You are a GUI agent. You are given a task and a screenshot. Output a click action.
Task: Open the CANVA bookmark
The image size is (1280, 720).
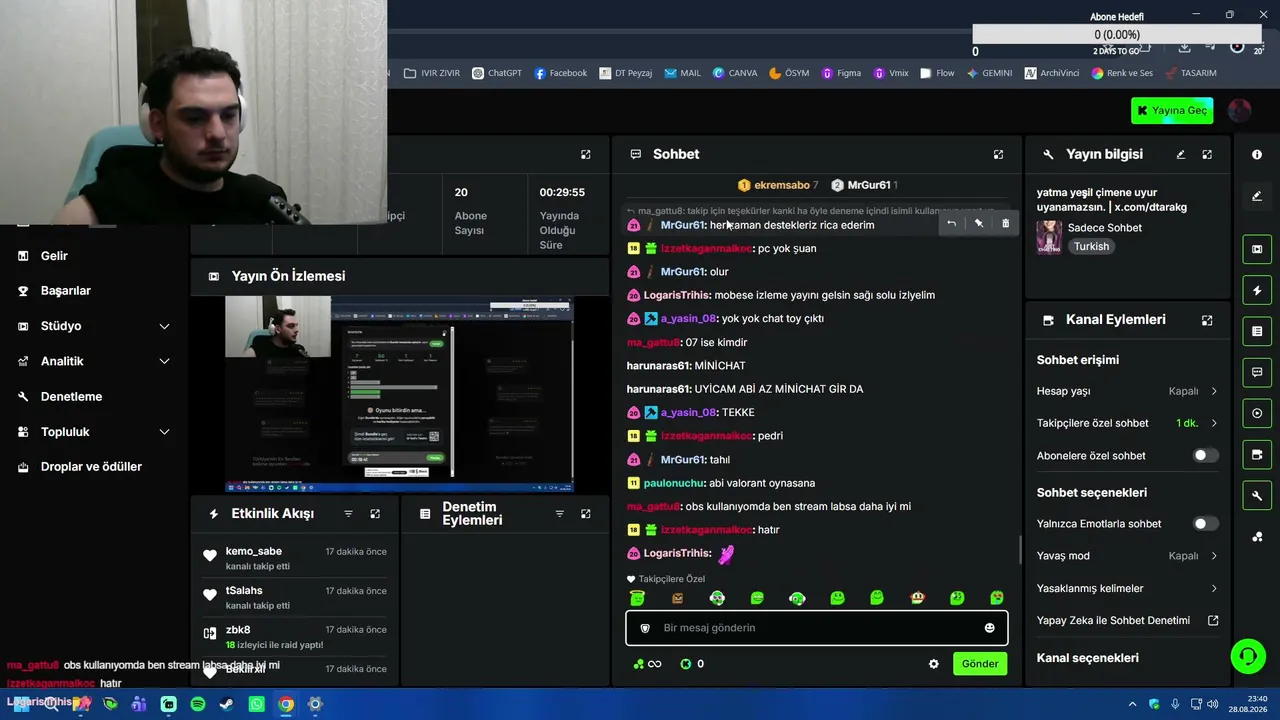tap(735, 73)
